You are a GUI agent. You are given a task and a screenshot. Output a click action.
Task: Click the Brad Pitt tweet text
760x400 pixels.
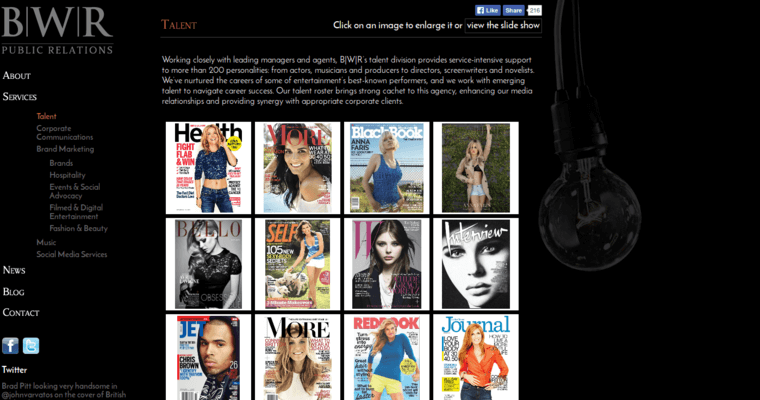coord(63,390)
